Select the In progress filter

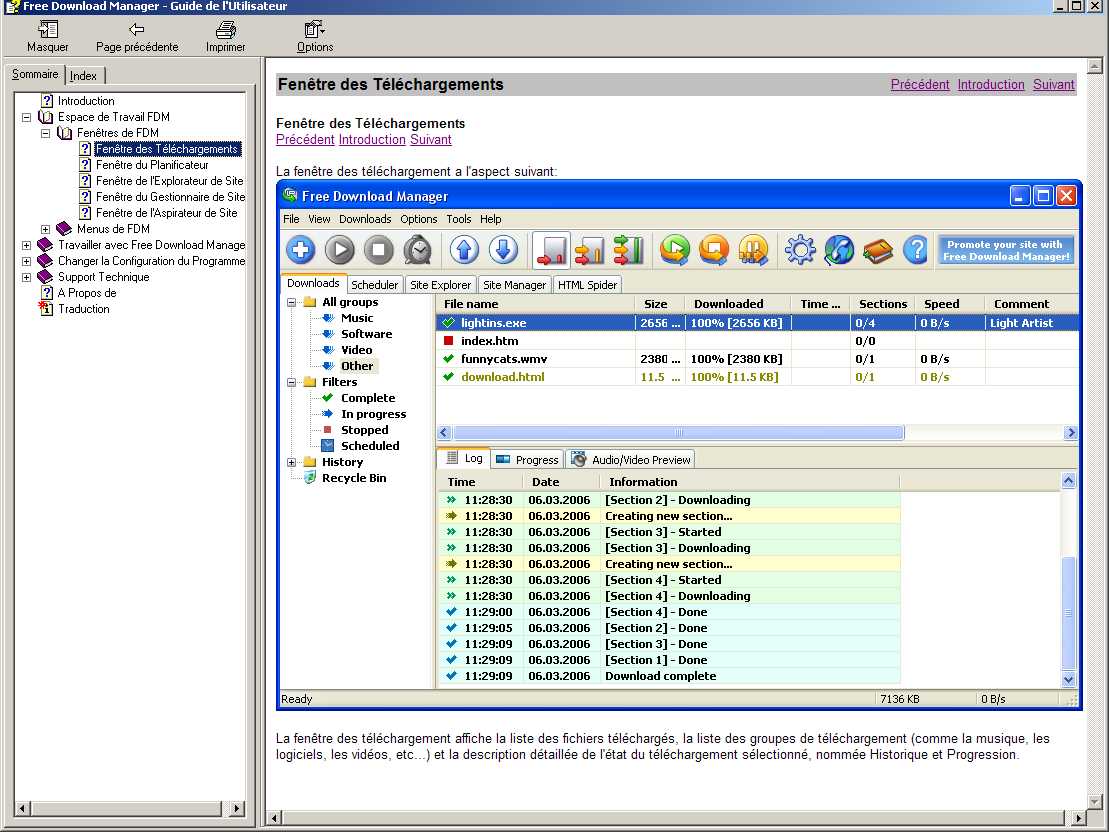(373, 415)
